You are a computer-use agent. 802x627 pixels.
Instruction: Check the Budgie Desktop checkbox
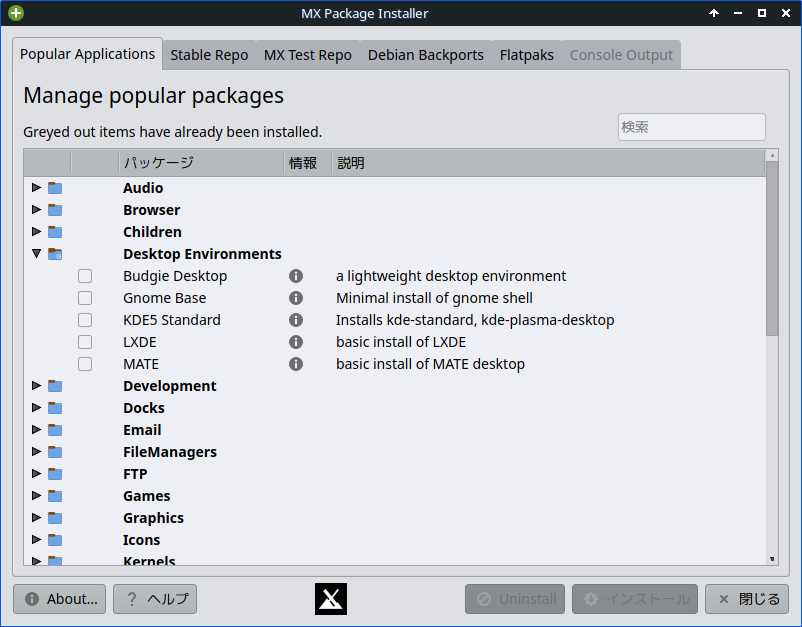tap(85, 276)
